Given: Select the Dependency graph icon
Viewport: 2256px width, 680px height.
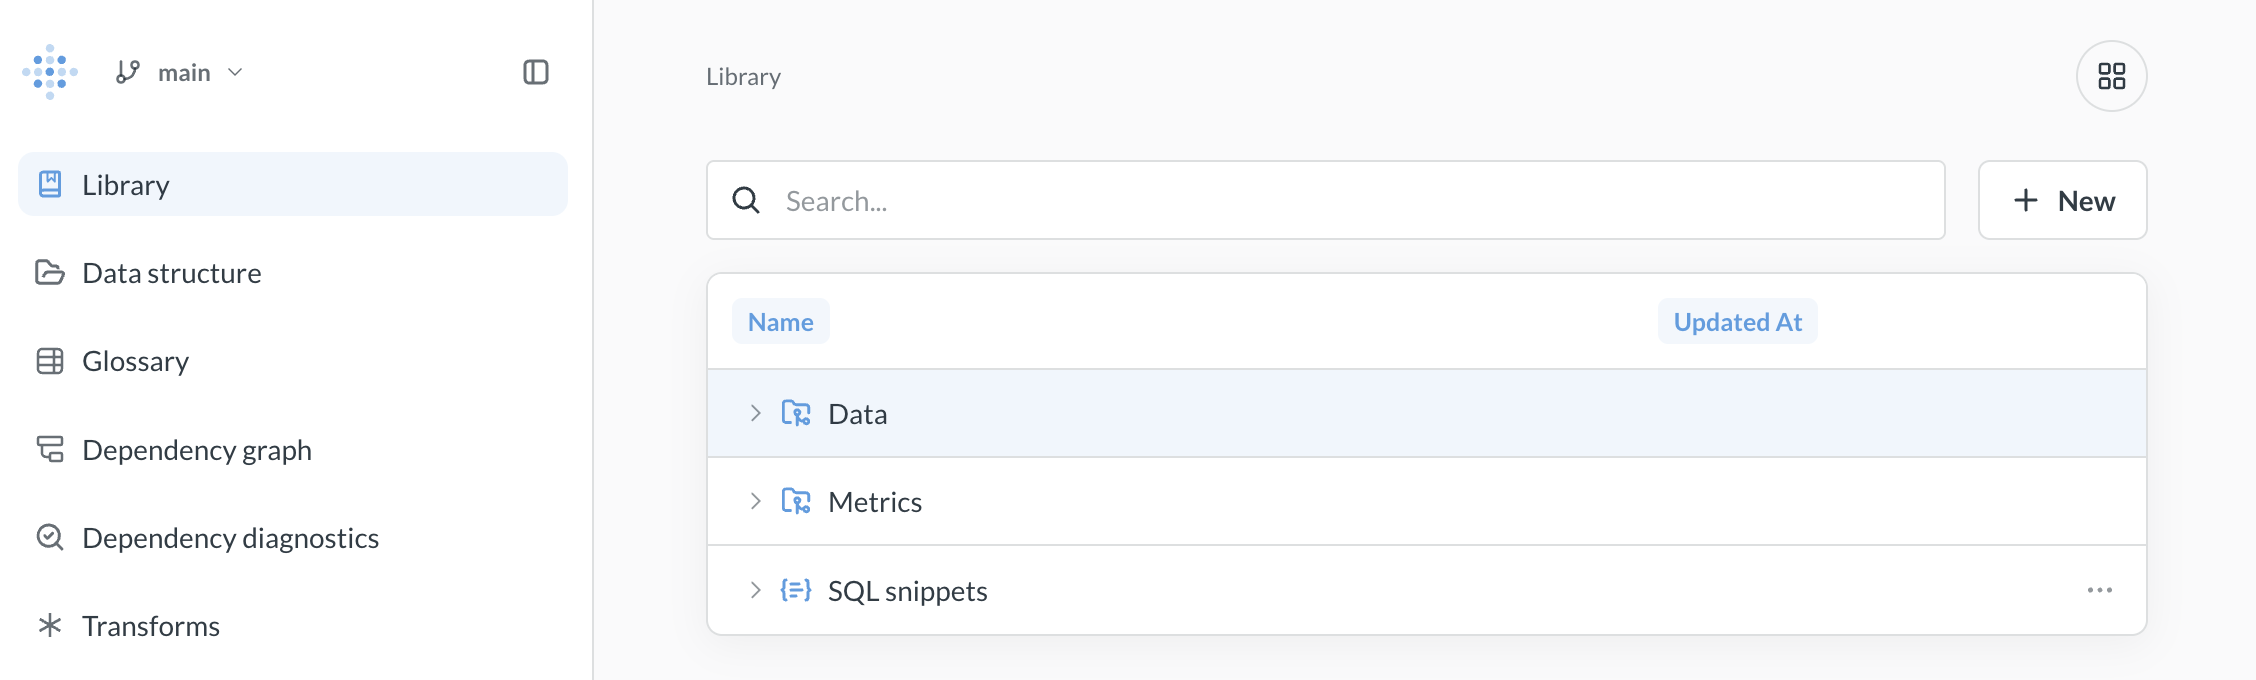Looking at the screenshot, I should (x=48, y=450).
